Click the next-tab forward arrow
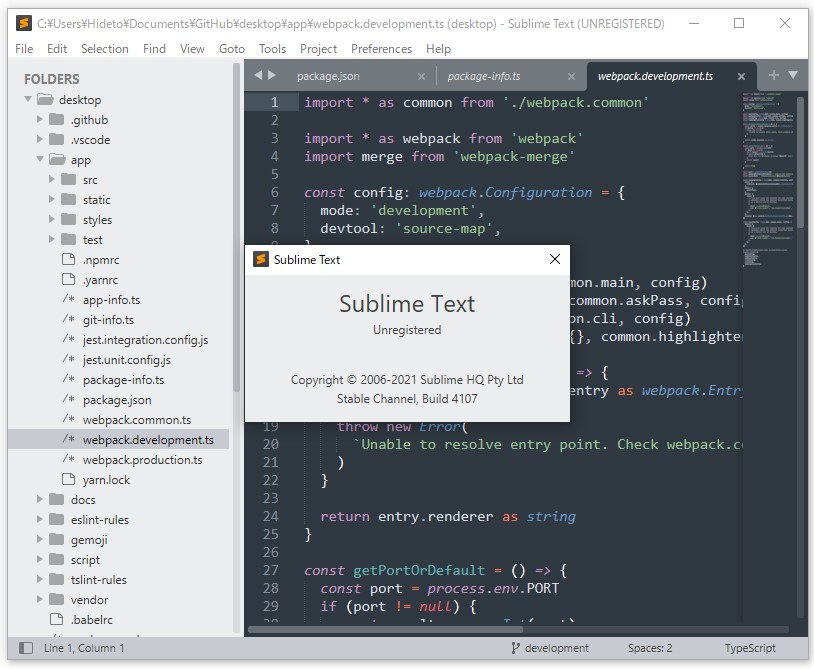Viewport: 814px width, 669px height. (271, 74)
